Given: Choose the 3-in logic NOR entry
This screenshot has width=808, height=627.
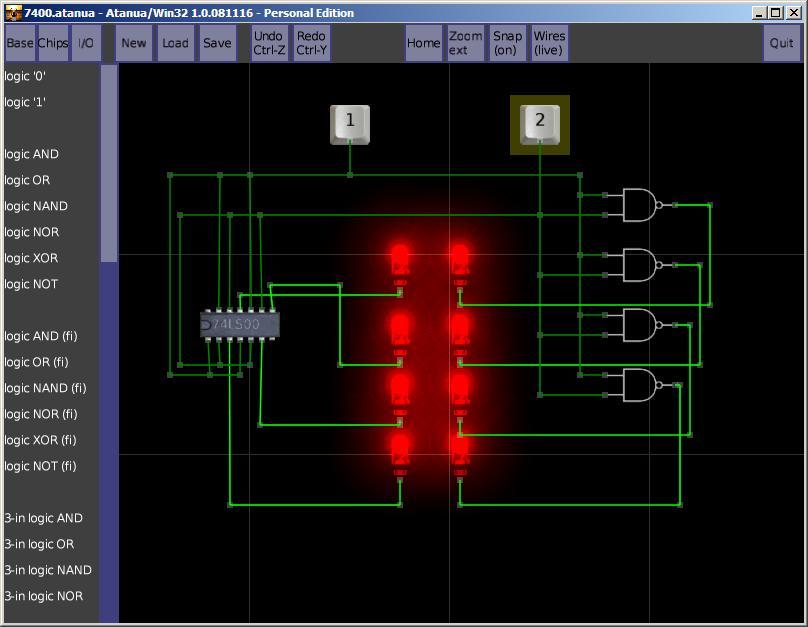Looking at the screenshot, I should point(43,596).
